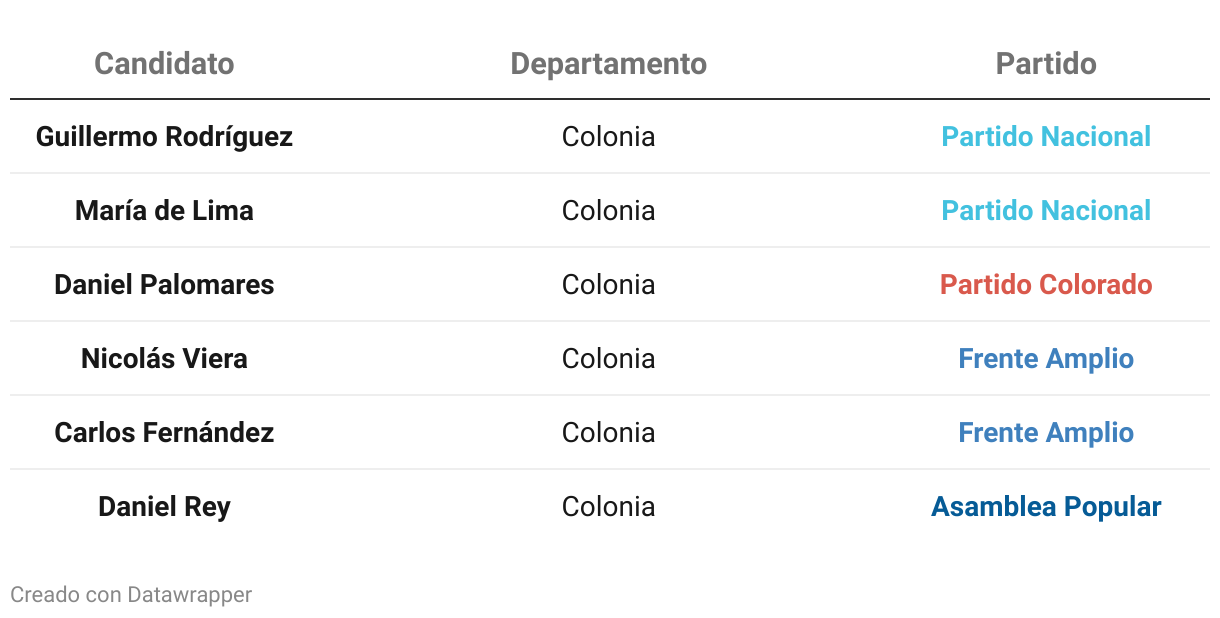Click Partido Nacional in María de Lima row
This screenshot has width=1220, height=618.
[1046, 211]
